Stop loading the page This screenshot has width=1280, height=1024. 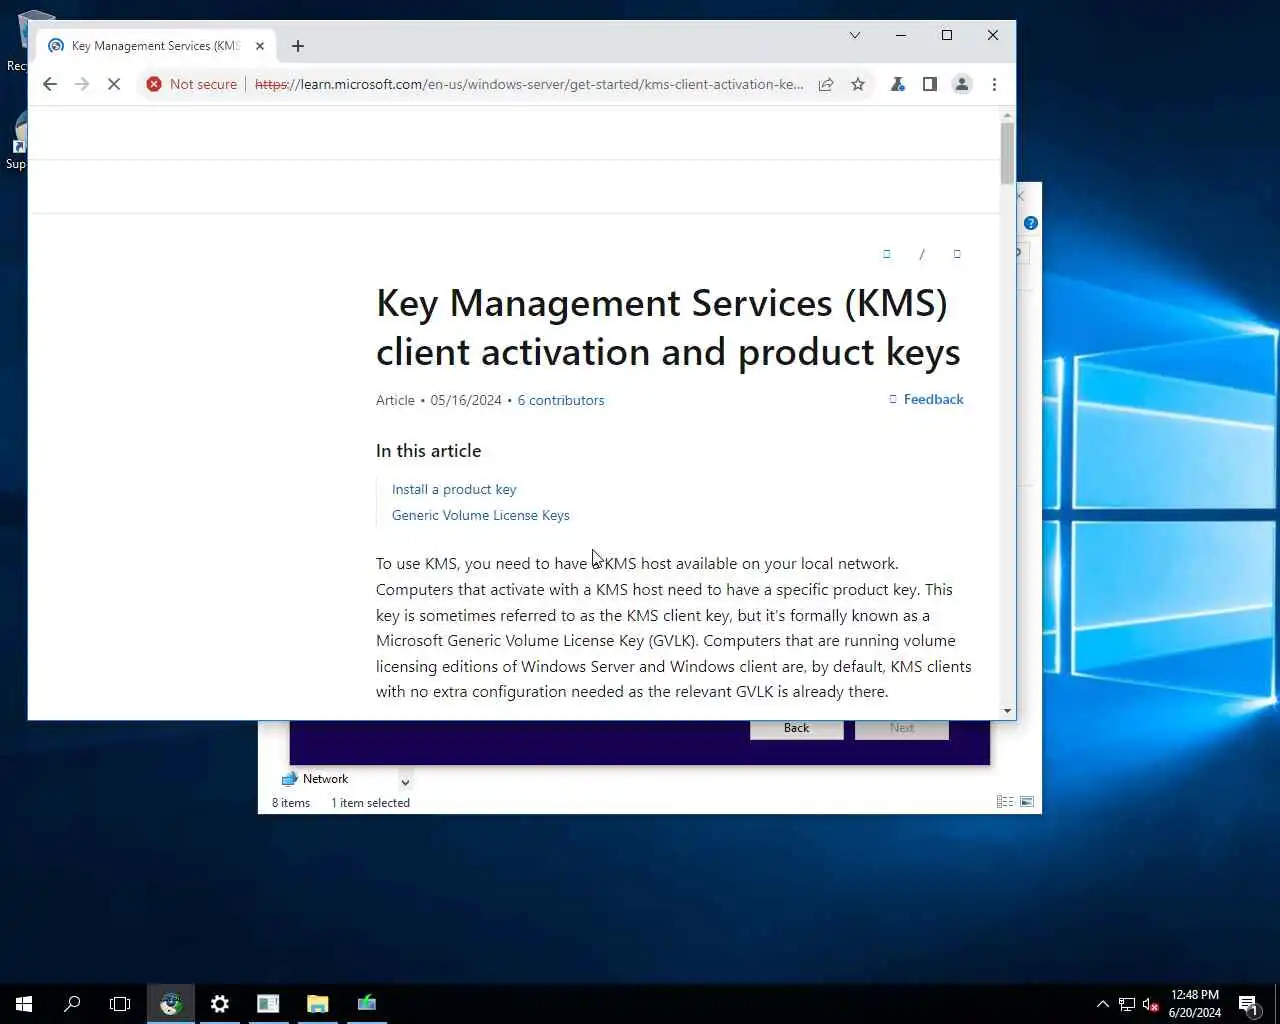(x=114, y=84)
